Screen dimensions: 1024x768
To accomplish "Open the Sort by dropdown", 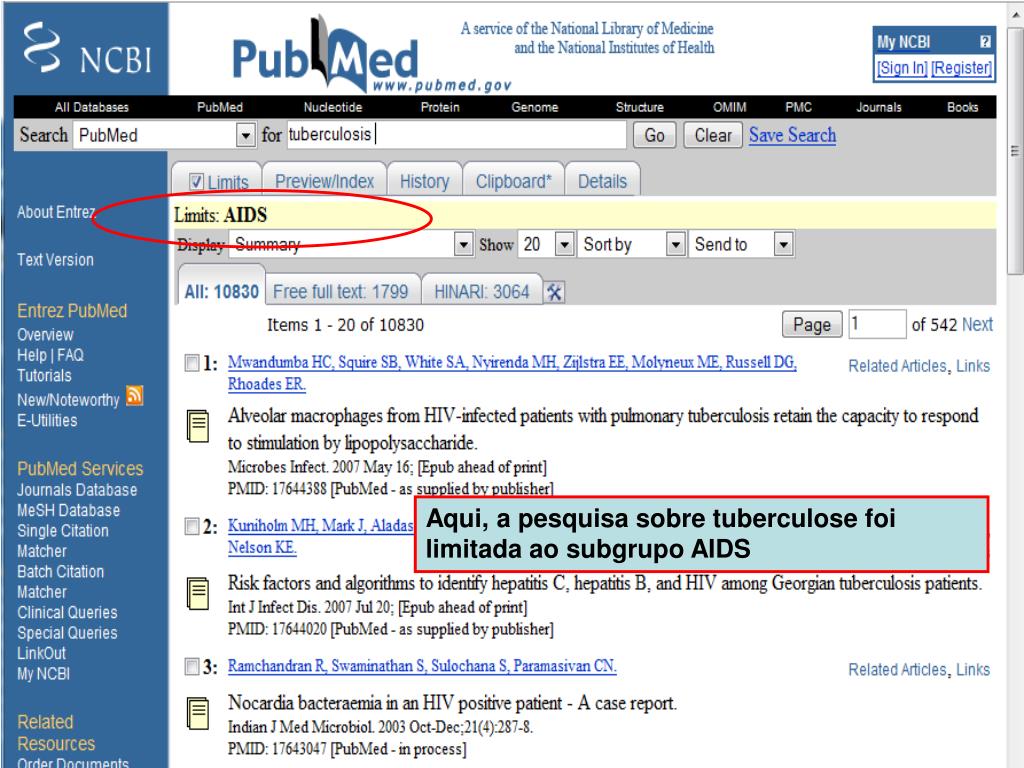I will coord(676,245).
